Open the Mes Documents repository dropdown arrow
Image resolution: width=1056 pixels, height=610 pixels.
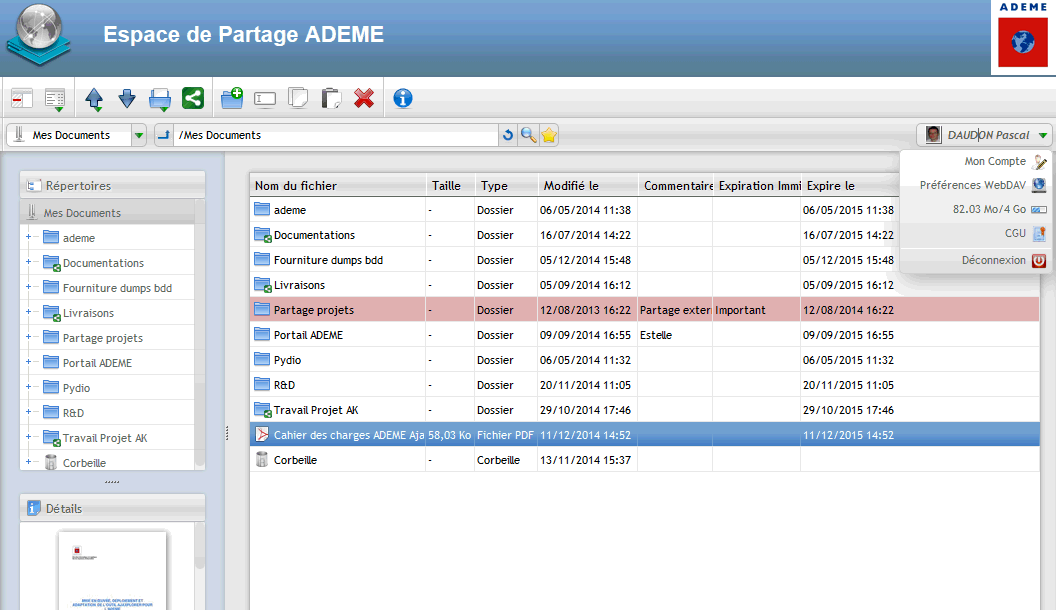(139, 135)
